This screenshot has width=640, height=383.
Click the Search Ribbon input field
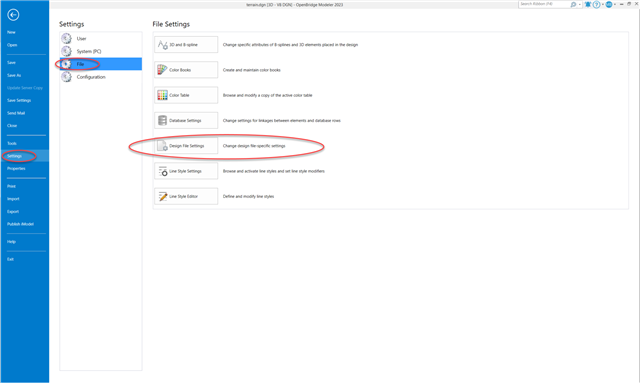544,4
